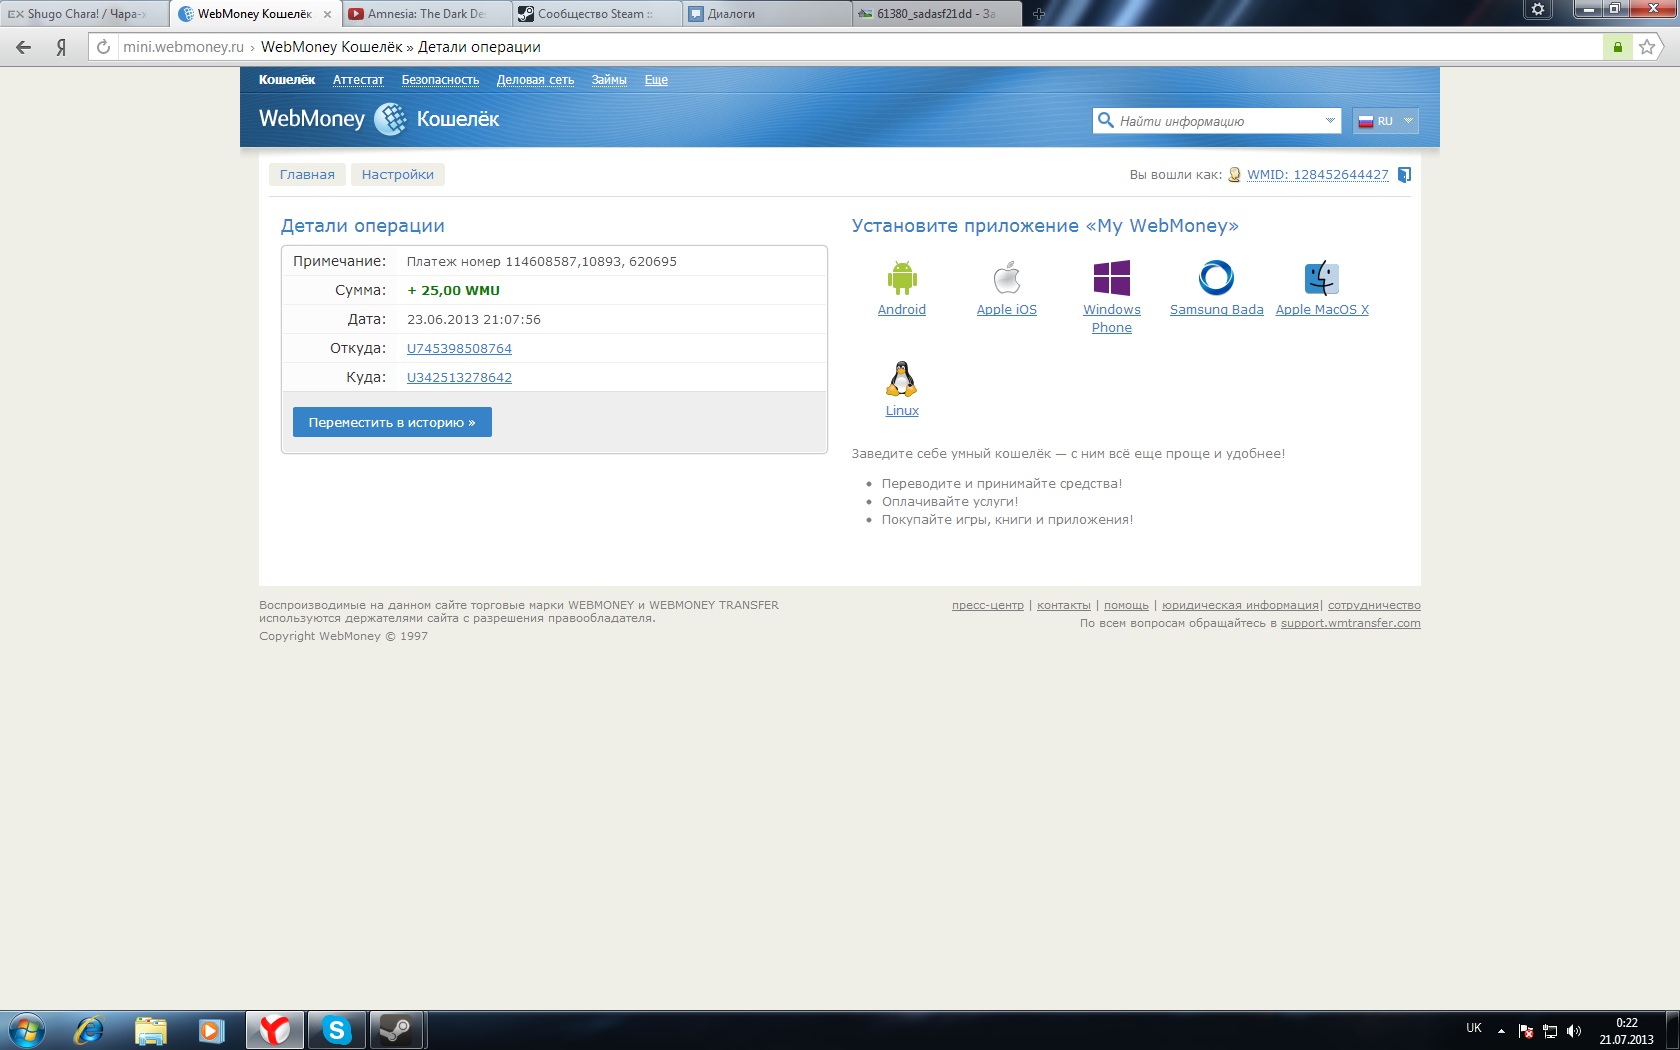Open the Apple MacOS X Finder icon
This screenshot has height=1050, width=1680.
coord(1322,277)
